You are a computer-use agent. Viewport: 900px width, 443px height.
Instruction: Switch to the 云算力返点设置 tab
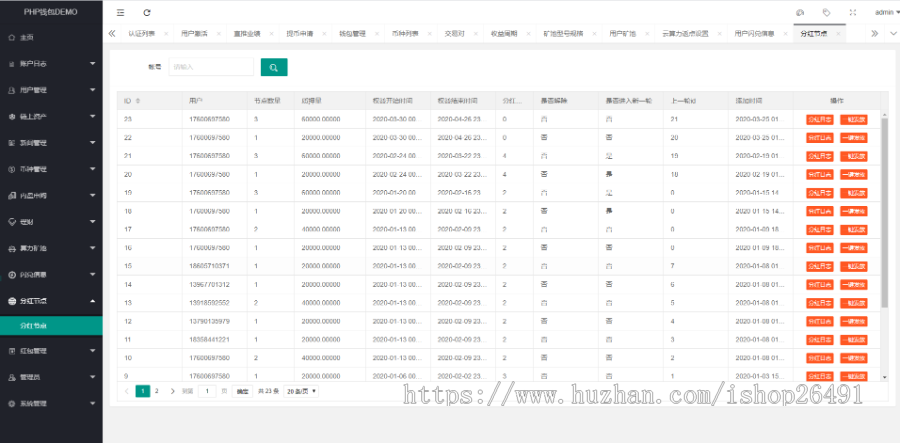point(685,34)
